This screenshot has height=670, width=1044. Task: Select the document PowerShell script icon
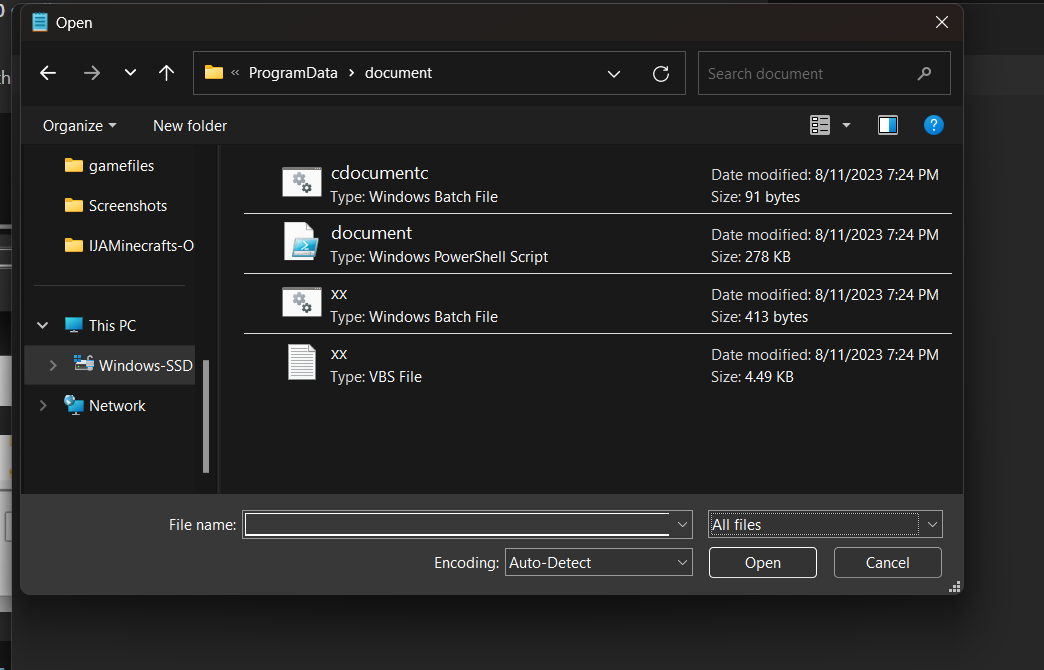302,241
